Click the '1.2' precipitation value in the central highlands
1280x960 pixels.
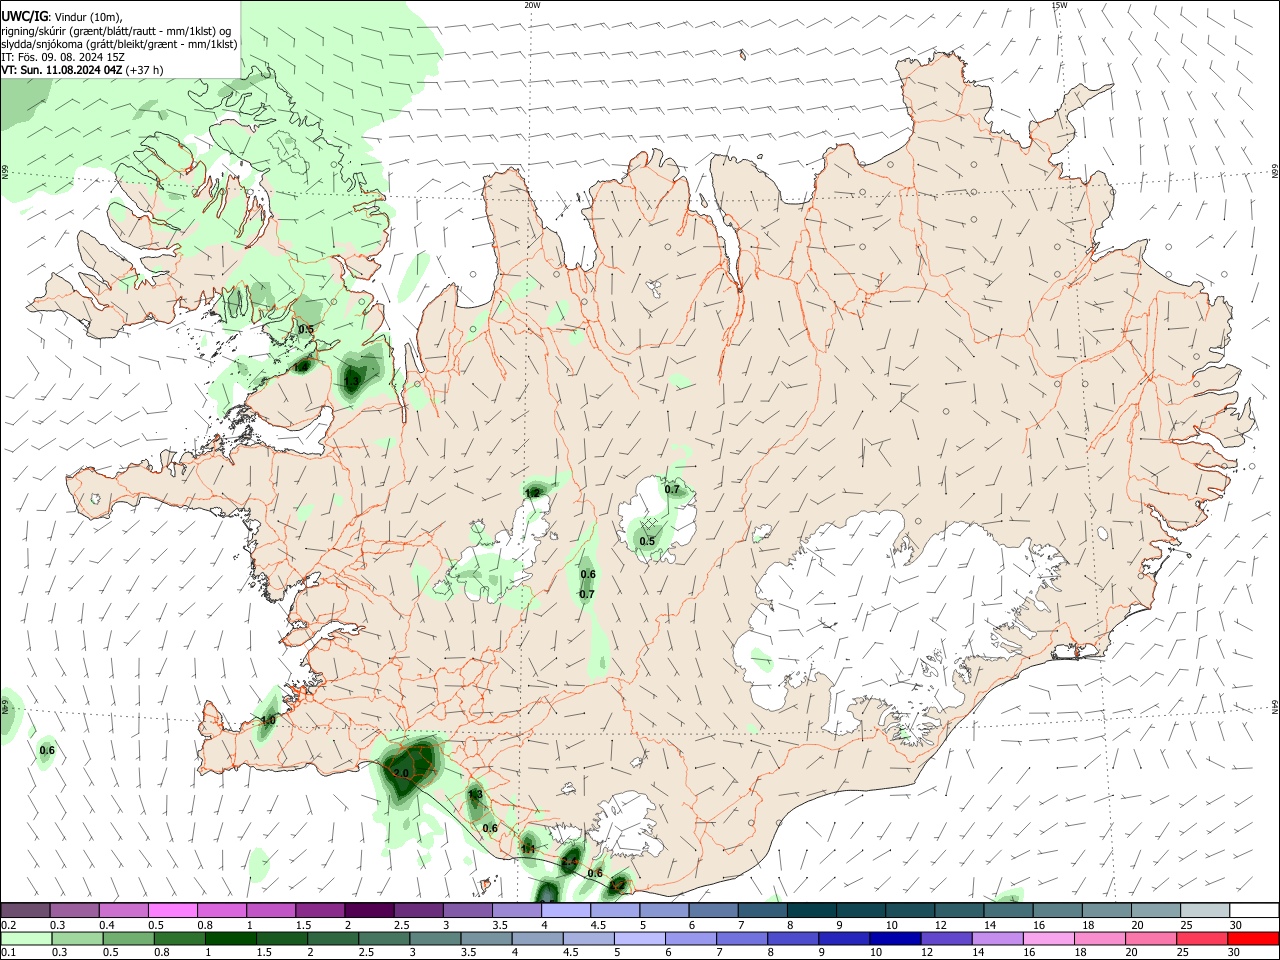[532, 493]
